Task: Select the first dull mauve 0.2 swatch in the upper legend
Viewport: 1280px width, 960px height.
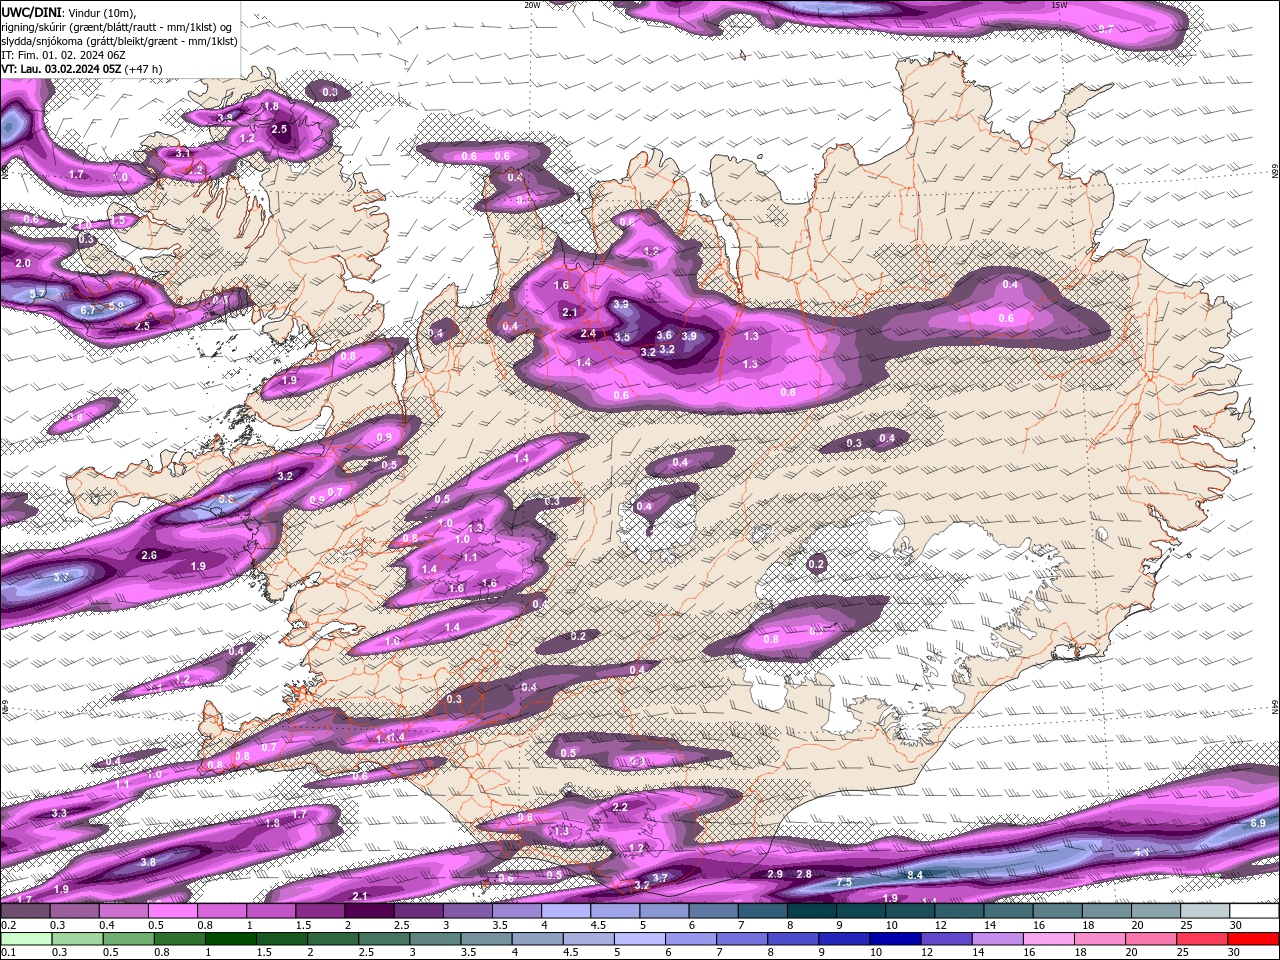Action: coord(25,911)
